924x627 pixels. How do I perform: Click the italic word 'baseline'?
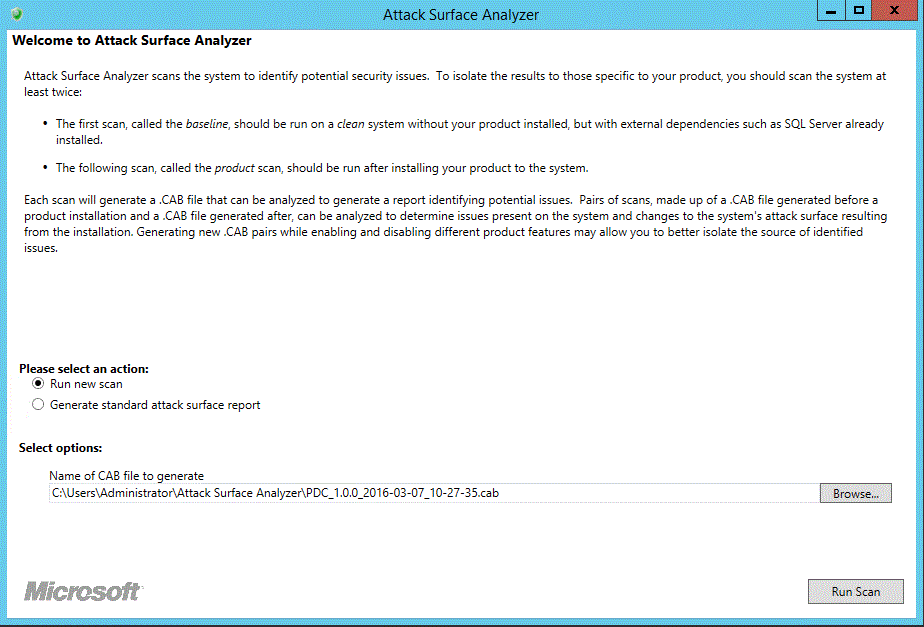[x=207, y=124]
